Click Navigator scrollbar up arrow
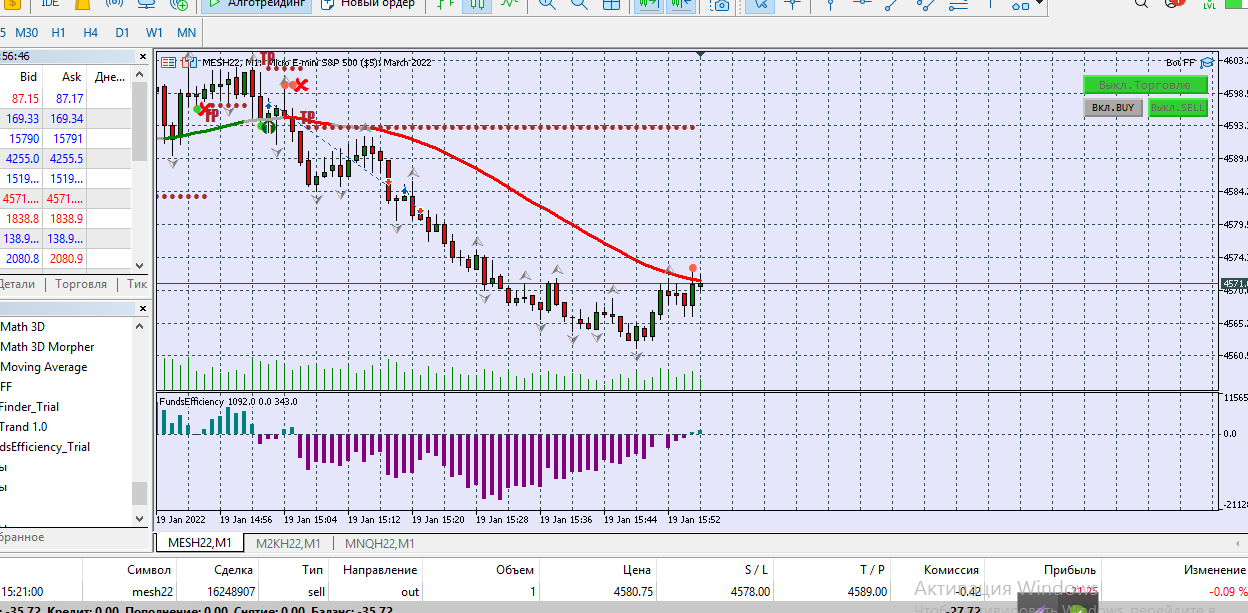 click(x=140, y=326)
